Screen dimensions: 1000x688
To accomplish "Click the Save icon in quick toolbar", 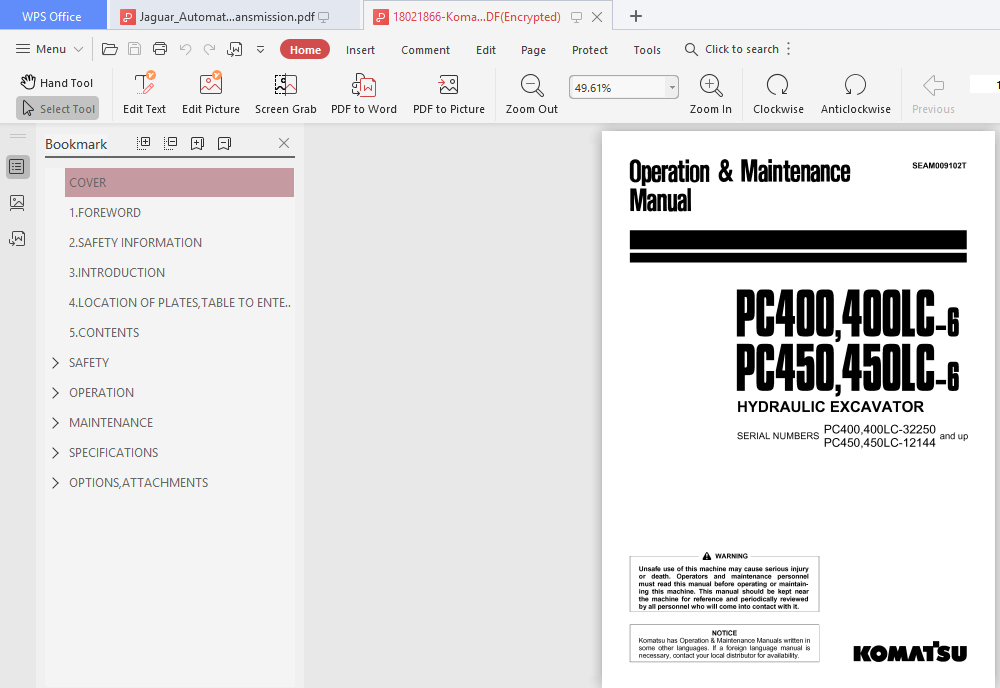I will point(135,49).
